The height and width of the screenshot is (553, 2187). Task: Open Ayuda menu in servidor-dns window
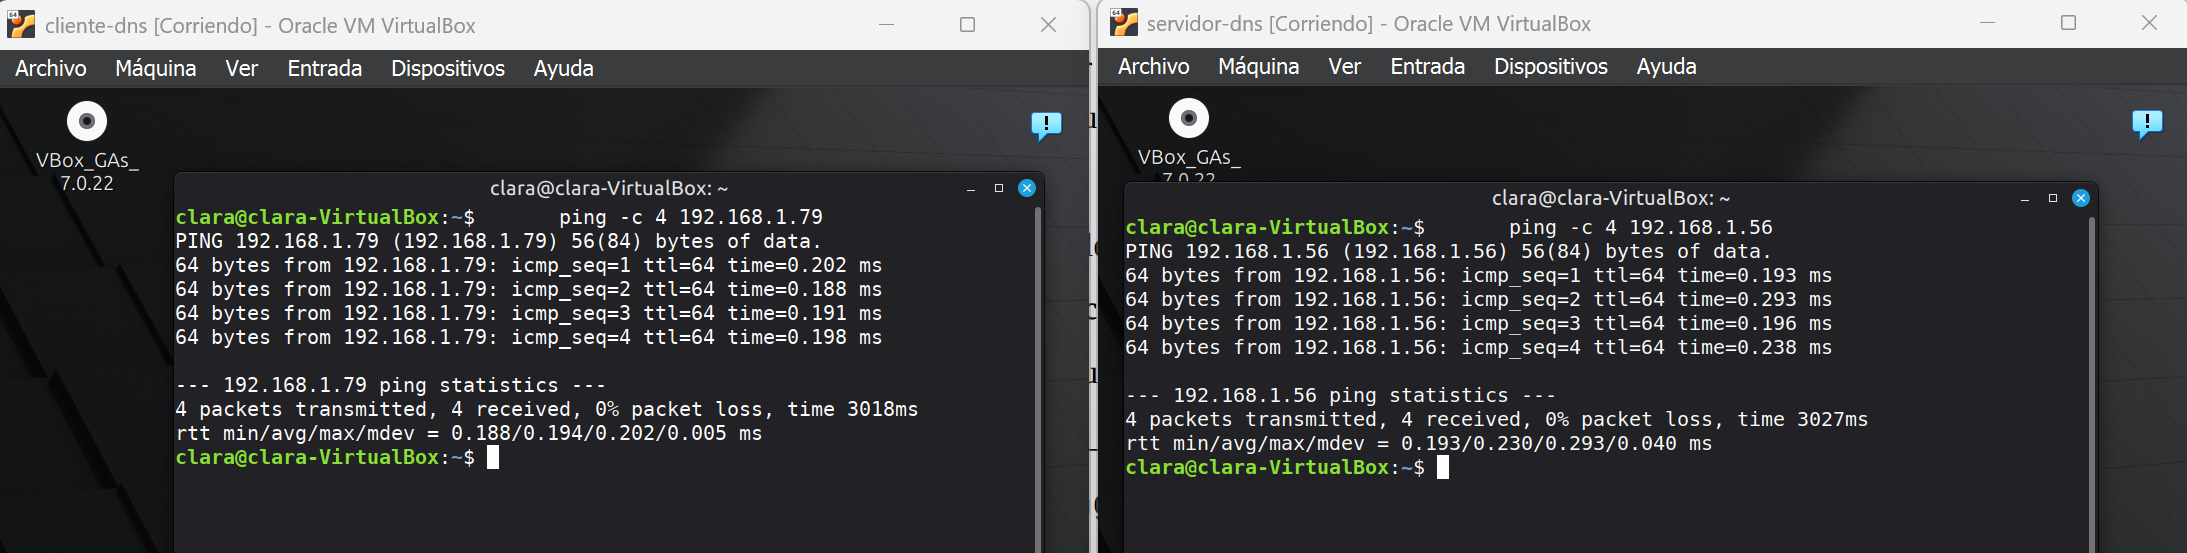click(x=1666, y=66)
